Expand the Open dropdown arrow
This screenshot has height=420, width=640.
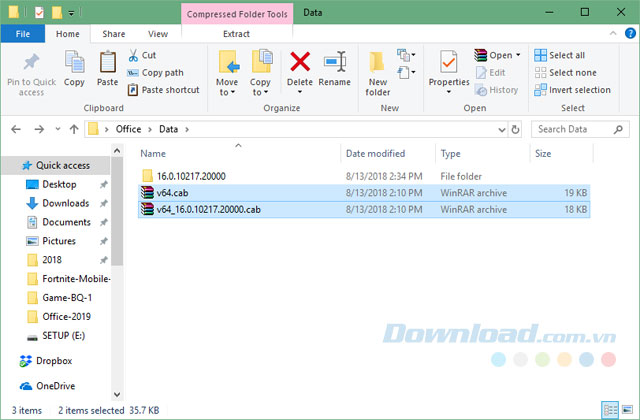coord(518,55)
